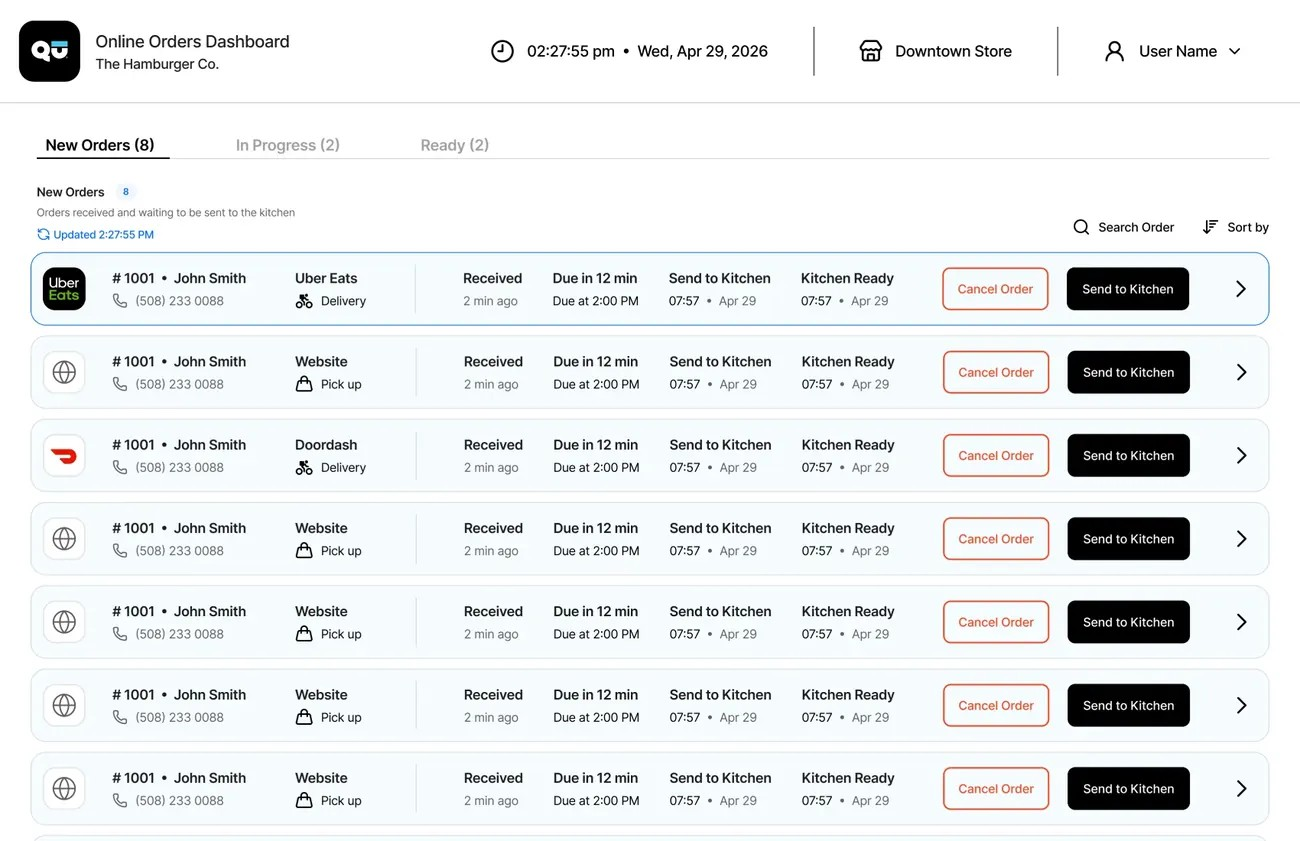The height and width of the screenshot is (841, 1300).
Task: Click the phone icon in the Doordash order row
Action: point(120,467)
